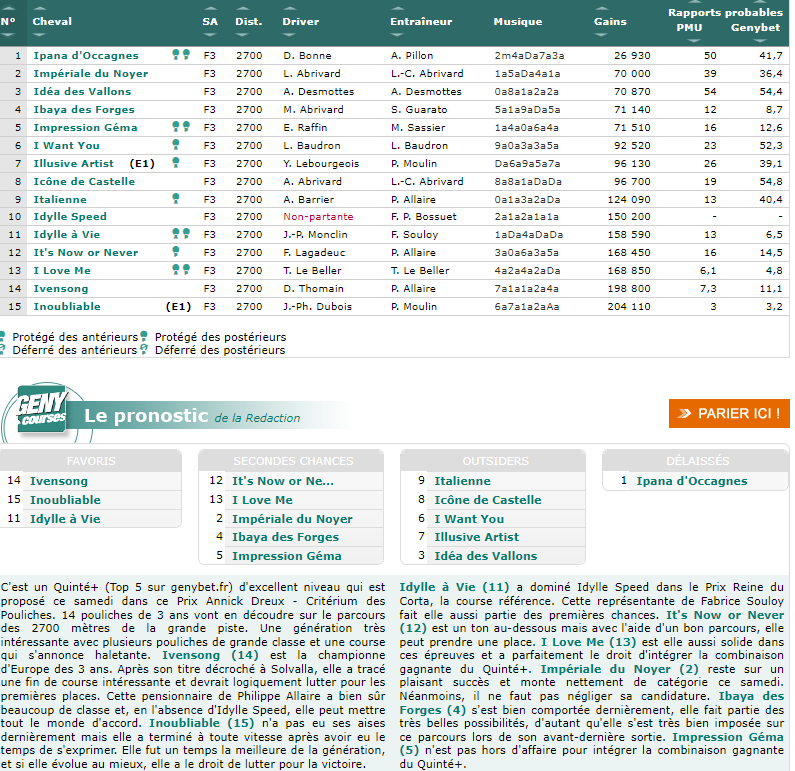Sort Driver column ascending arrow

pyautogui.click(x=289, y=9)
